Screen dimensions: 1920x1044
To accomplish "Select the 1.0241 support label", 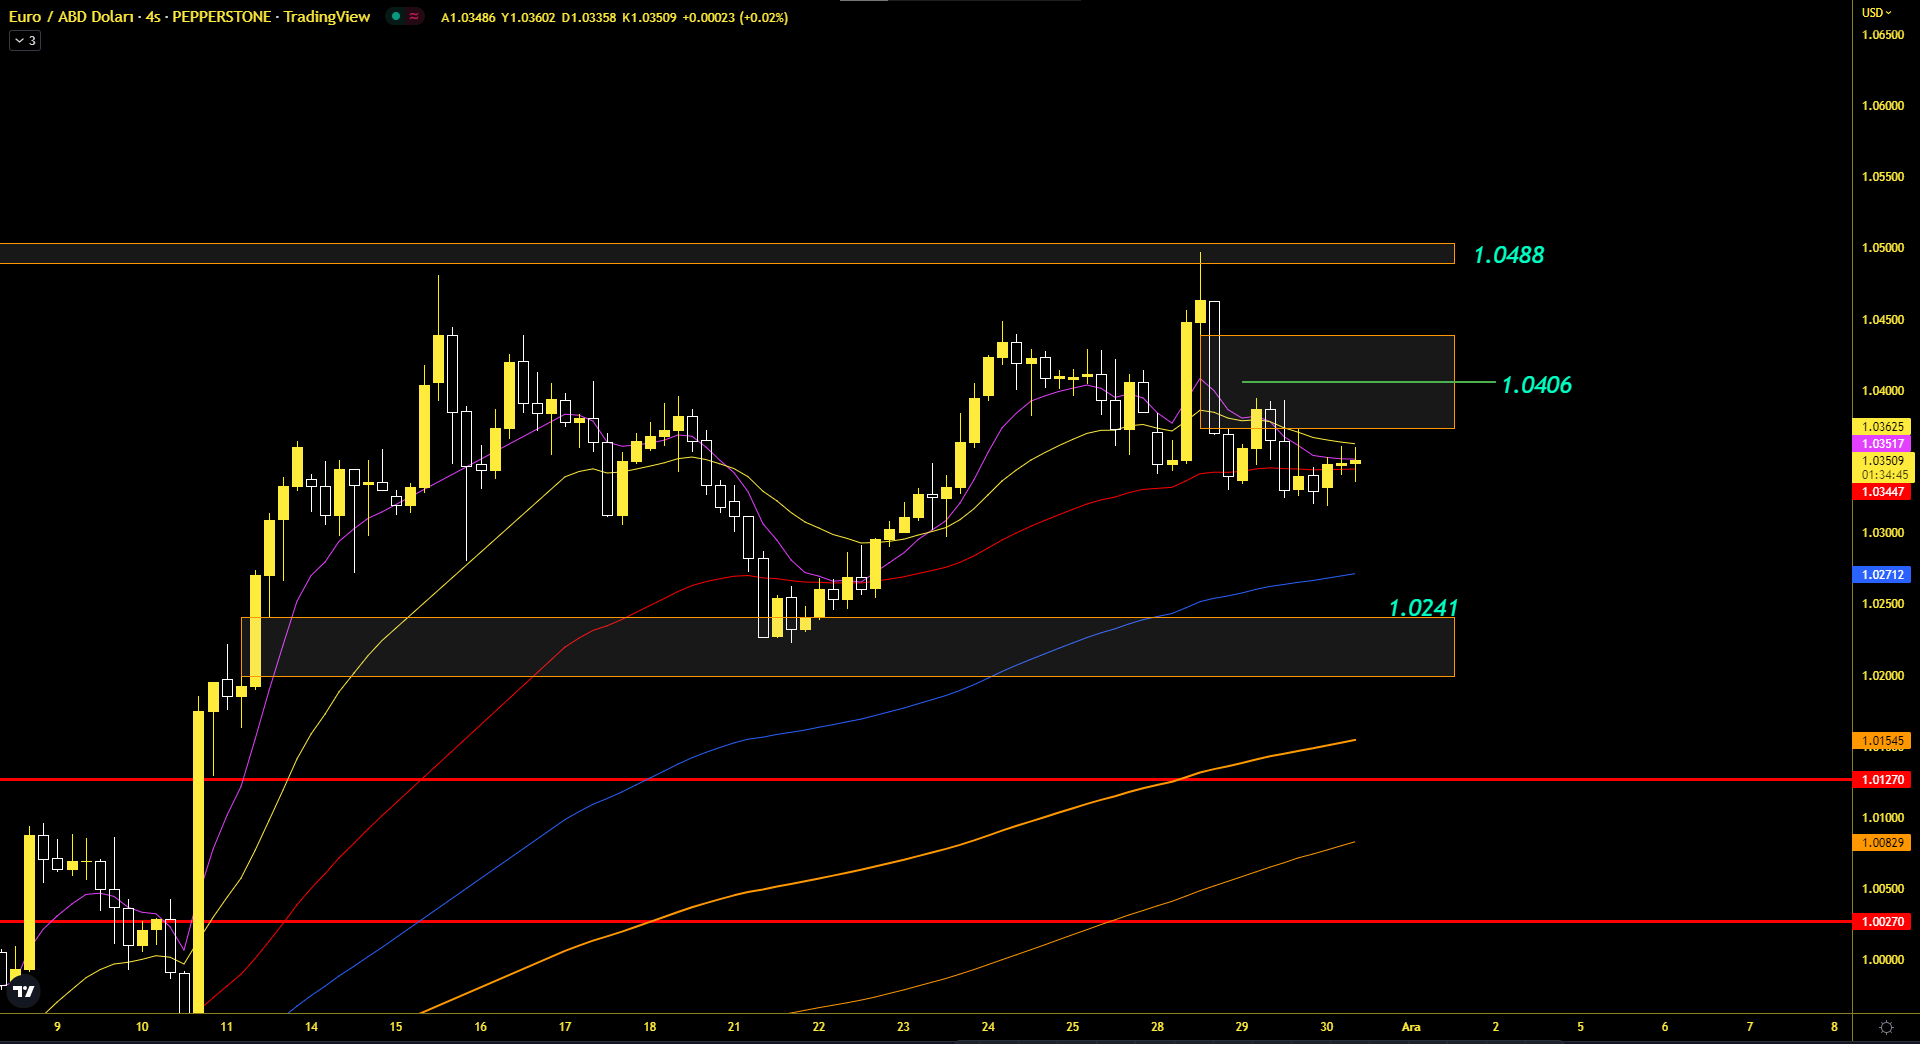I will (x=1423, y=608).
